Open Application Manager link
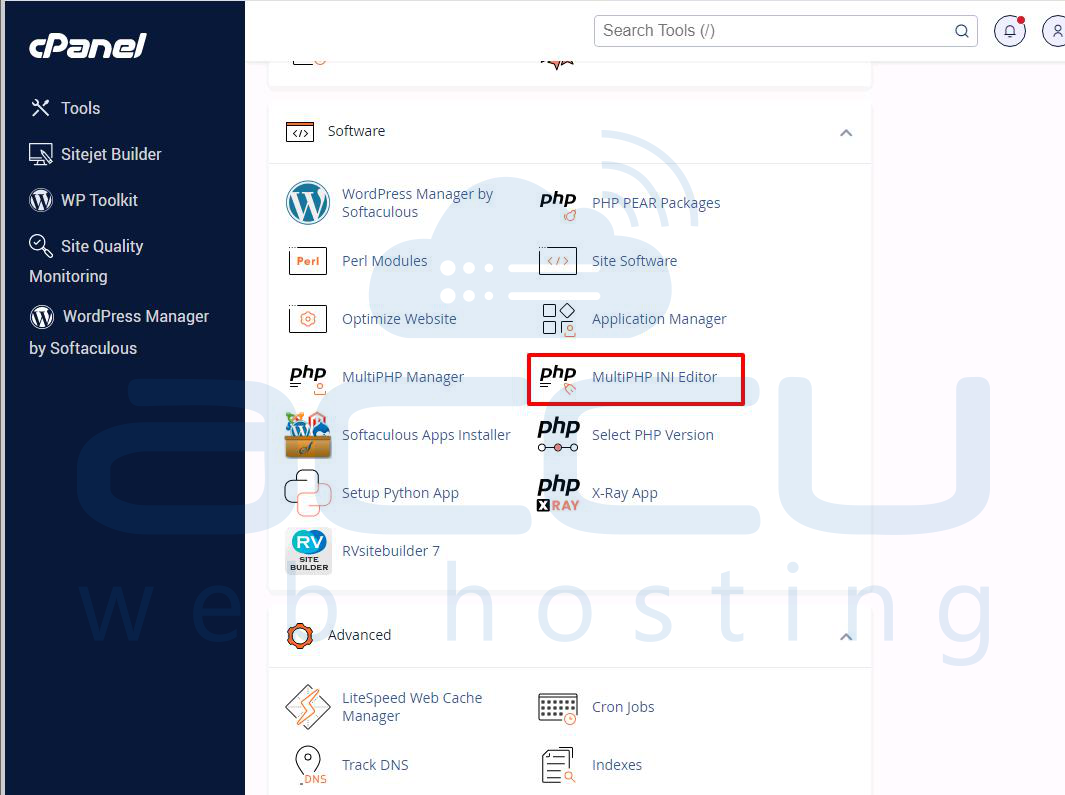This screenshot has height=795, width=1065. click(x=659, y=319)
